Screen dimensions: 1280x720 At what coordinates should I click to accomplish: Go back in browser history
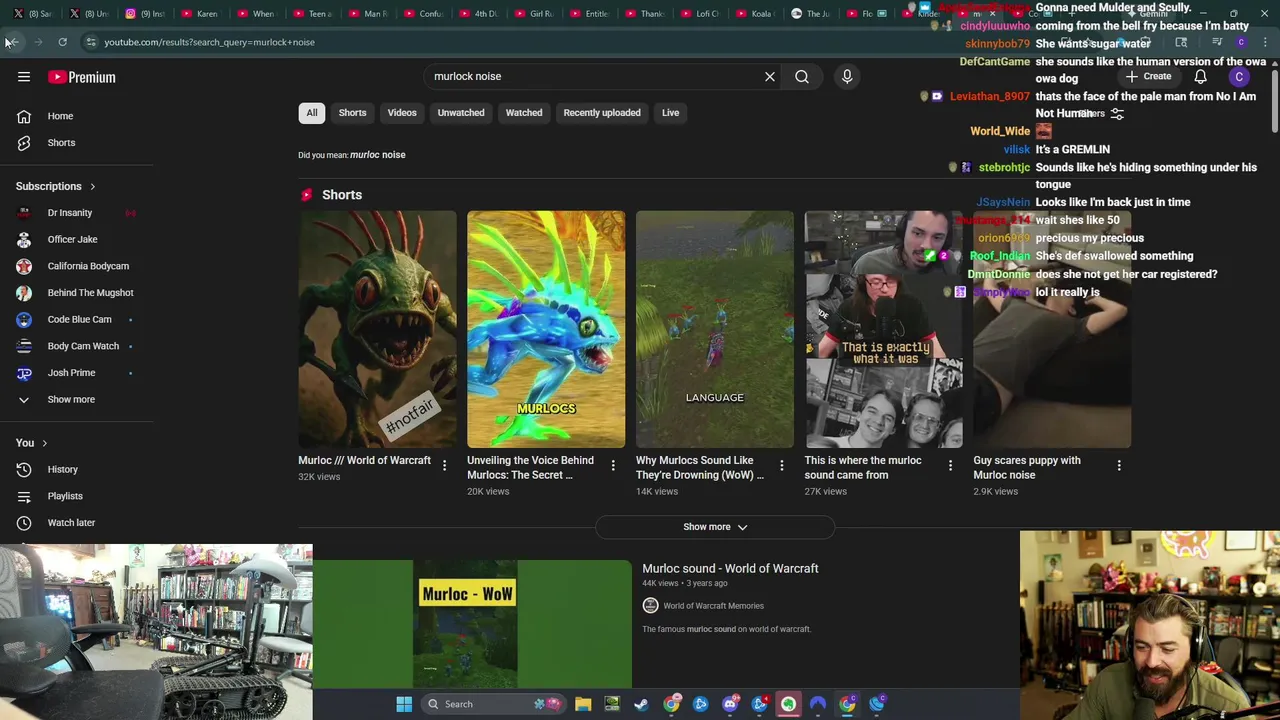tap(12, 42)
